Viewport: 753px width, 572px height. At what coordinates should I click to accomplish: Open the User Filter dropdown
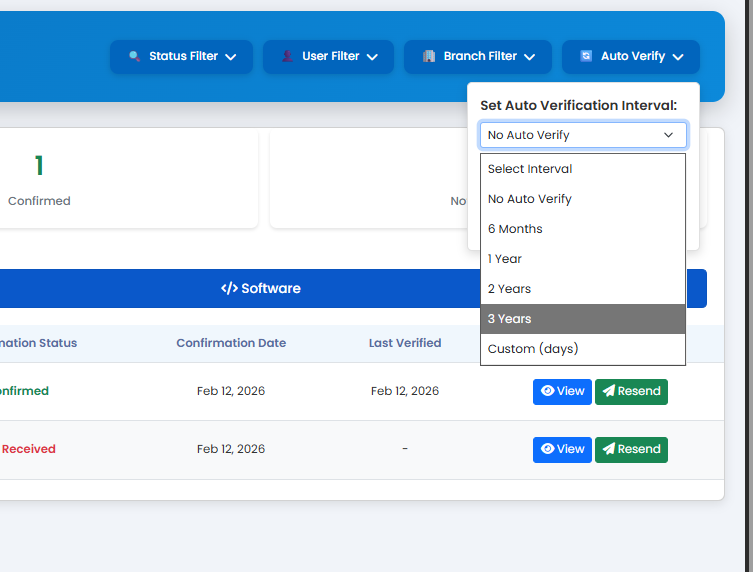click(328, 57)
